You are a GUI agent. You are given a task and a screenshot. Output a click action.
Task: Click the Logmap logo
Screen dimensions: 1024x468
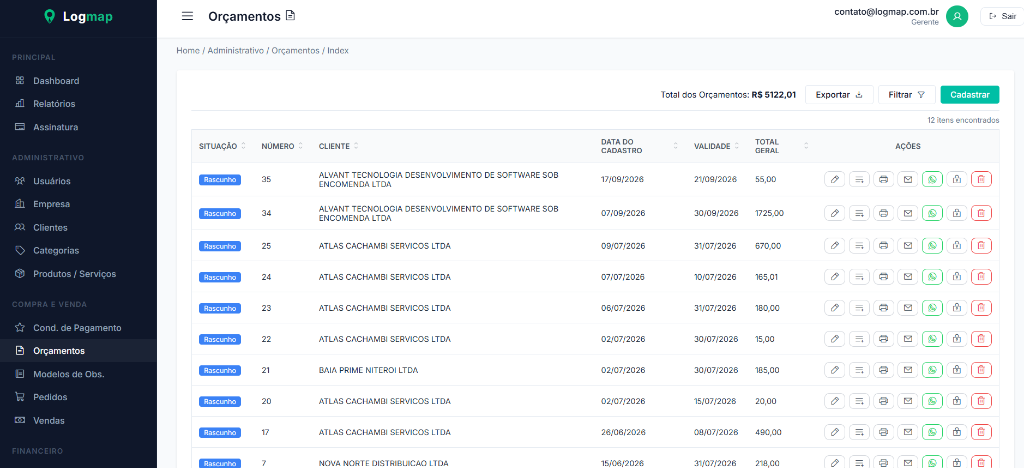tap(78, 16)
